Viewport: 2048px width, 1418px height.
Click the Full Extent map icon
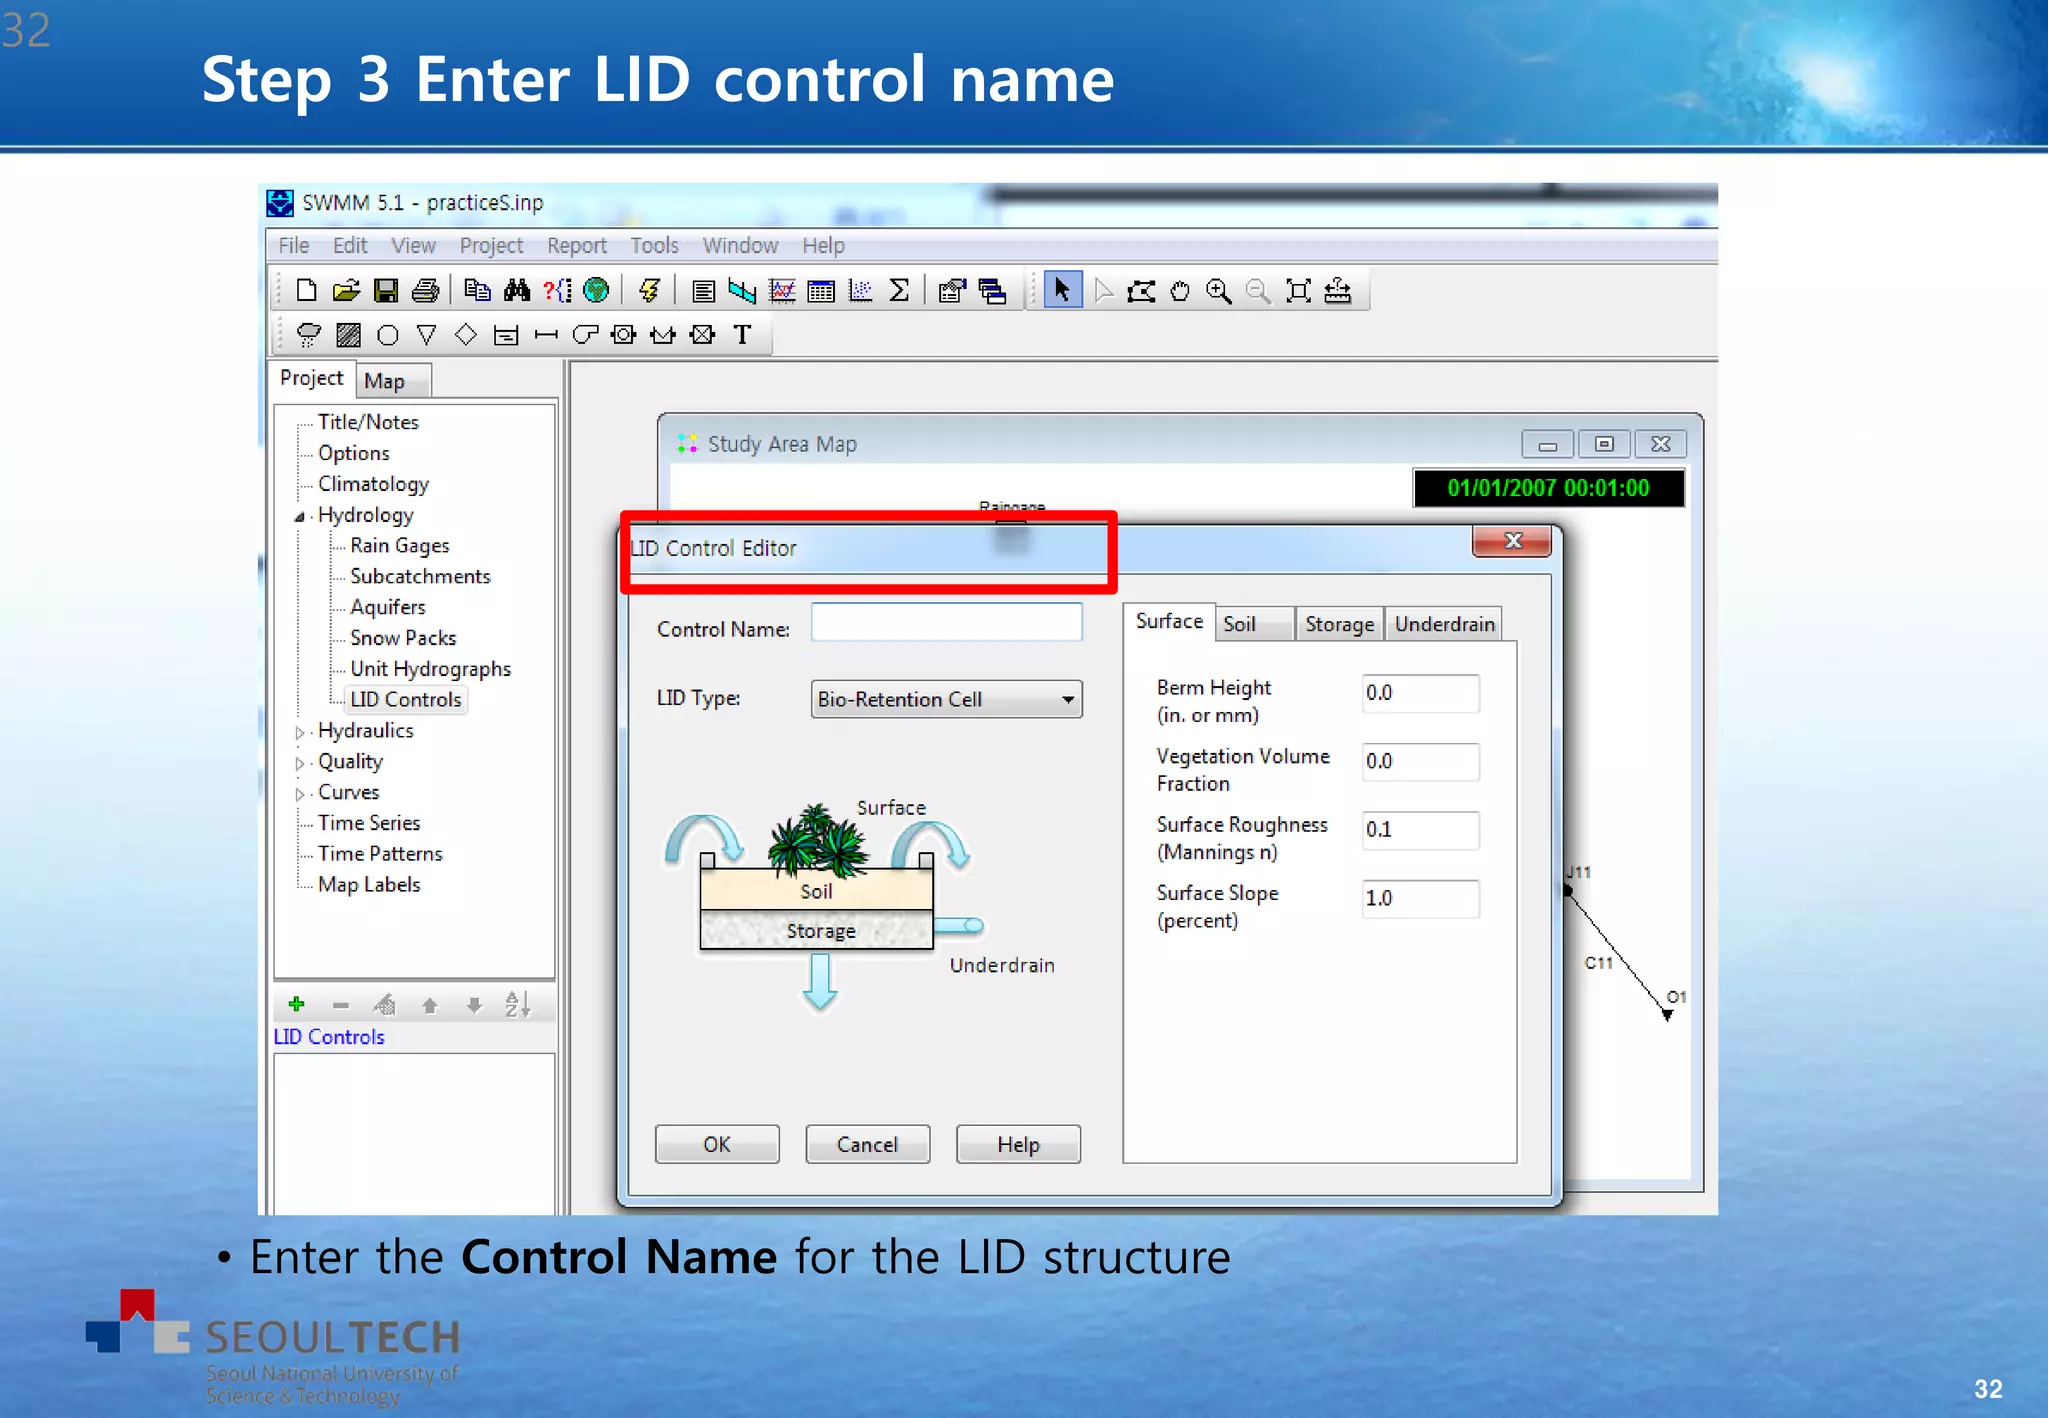click(x=1298, y=291)
